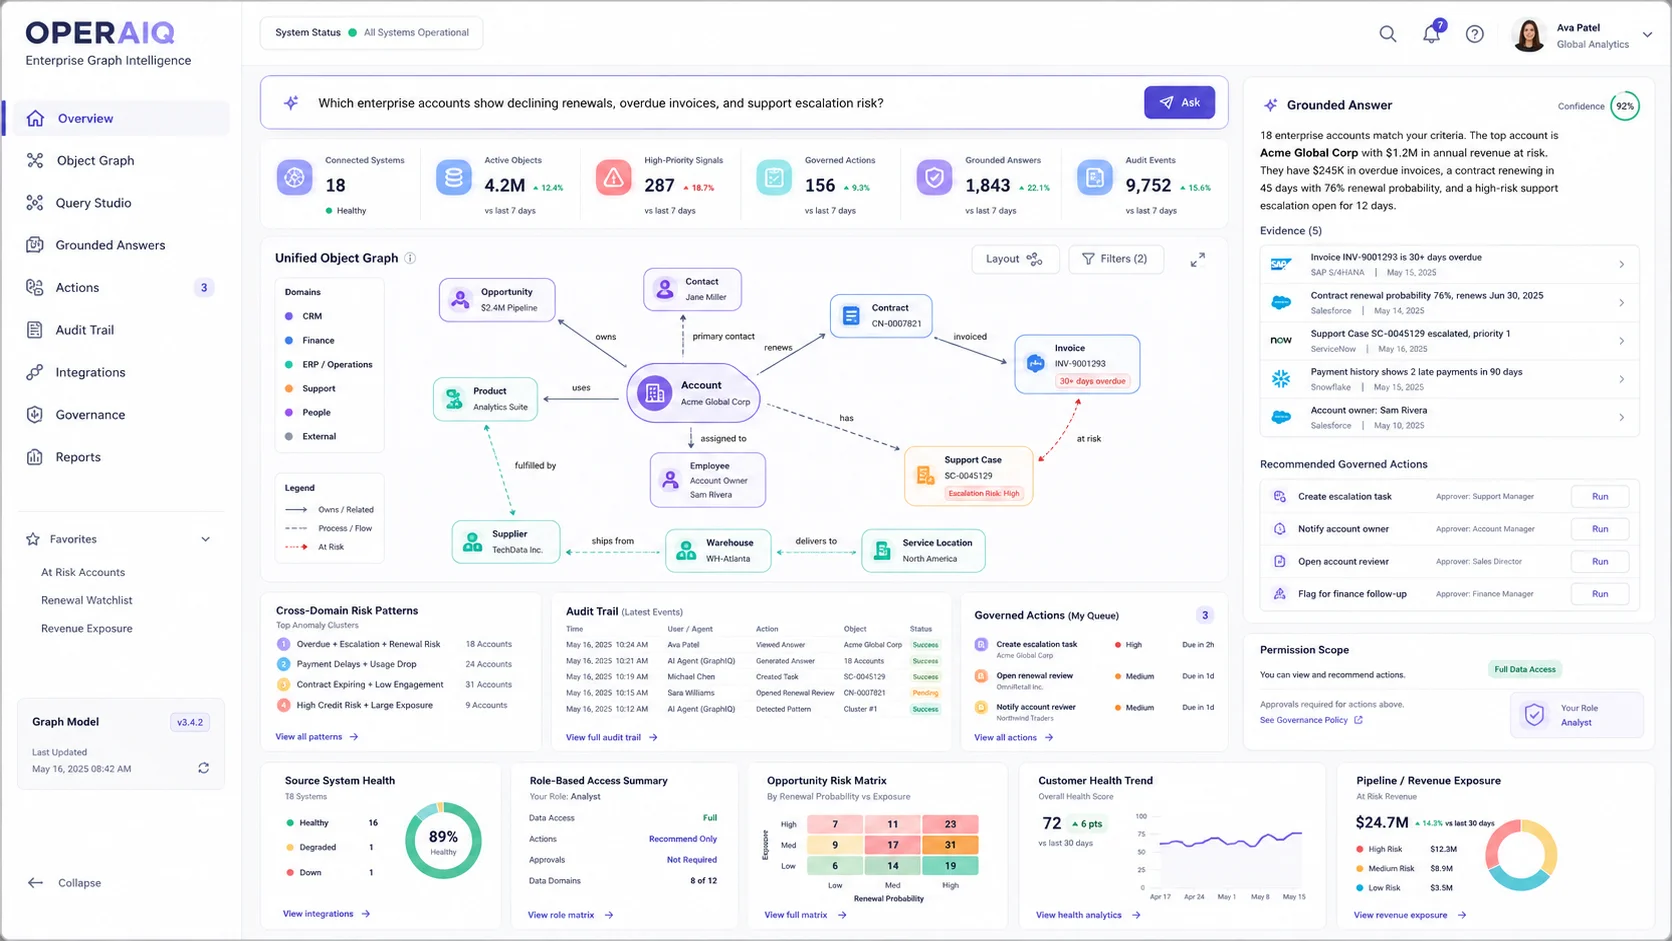Select the Support Case SC-0045129 node
Image resolution: width=1672 pixels, height=941 pixels.
coord(969,476)
